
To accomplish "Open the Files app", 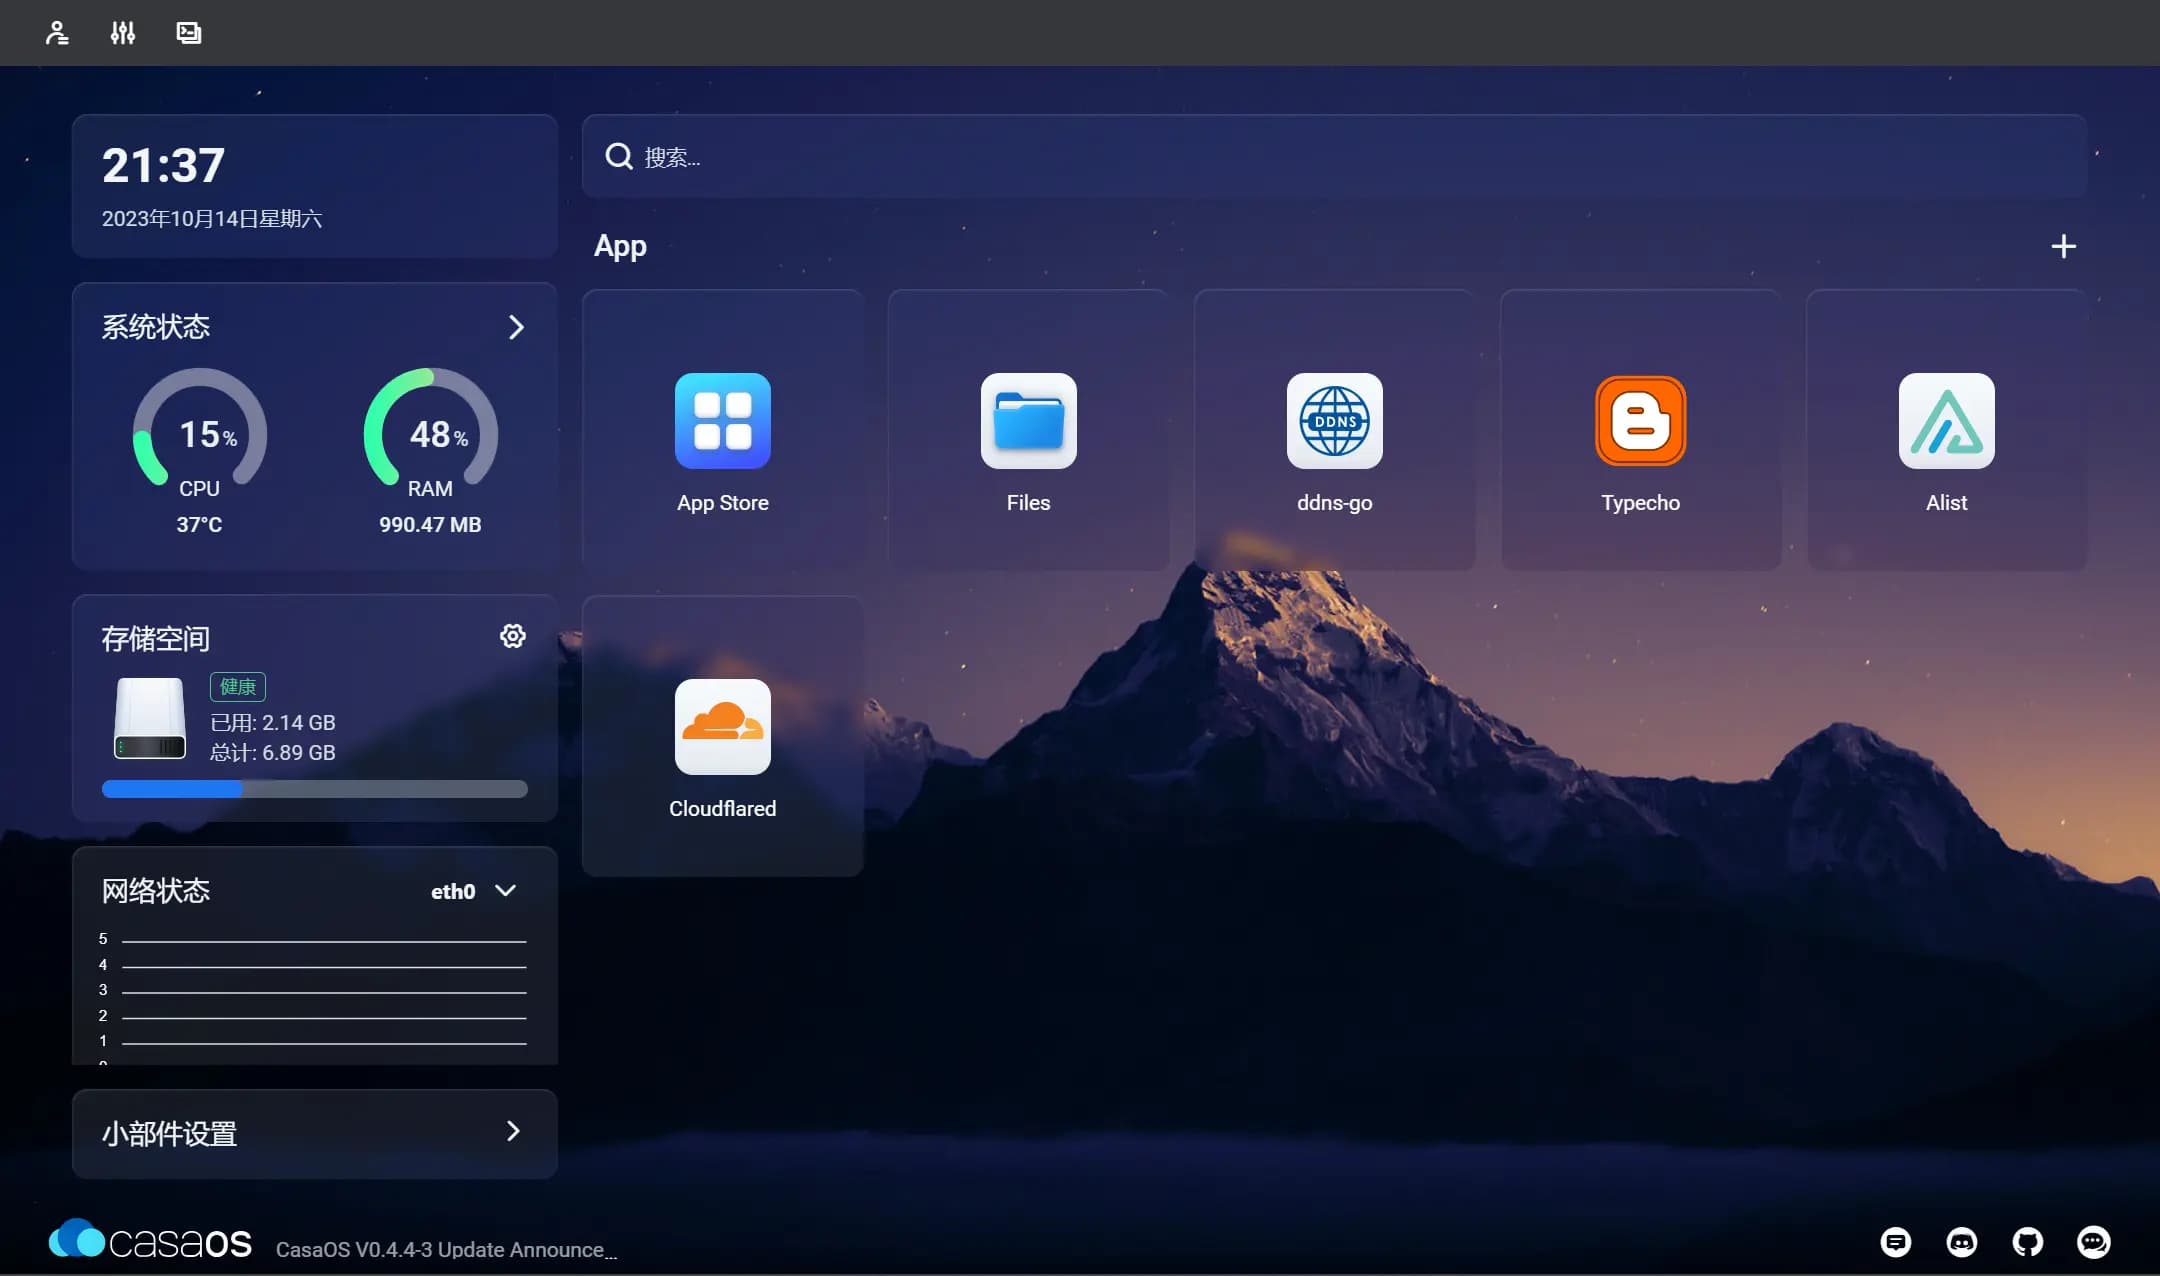I will pyautogui.click(x=1029, y=421).
